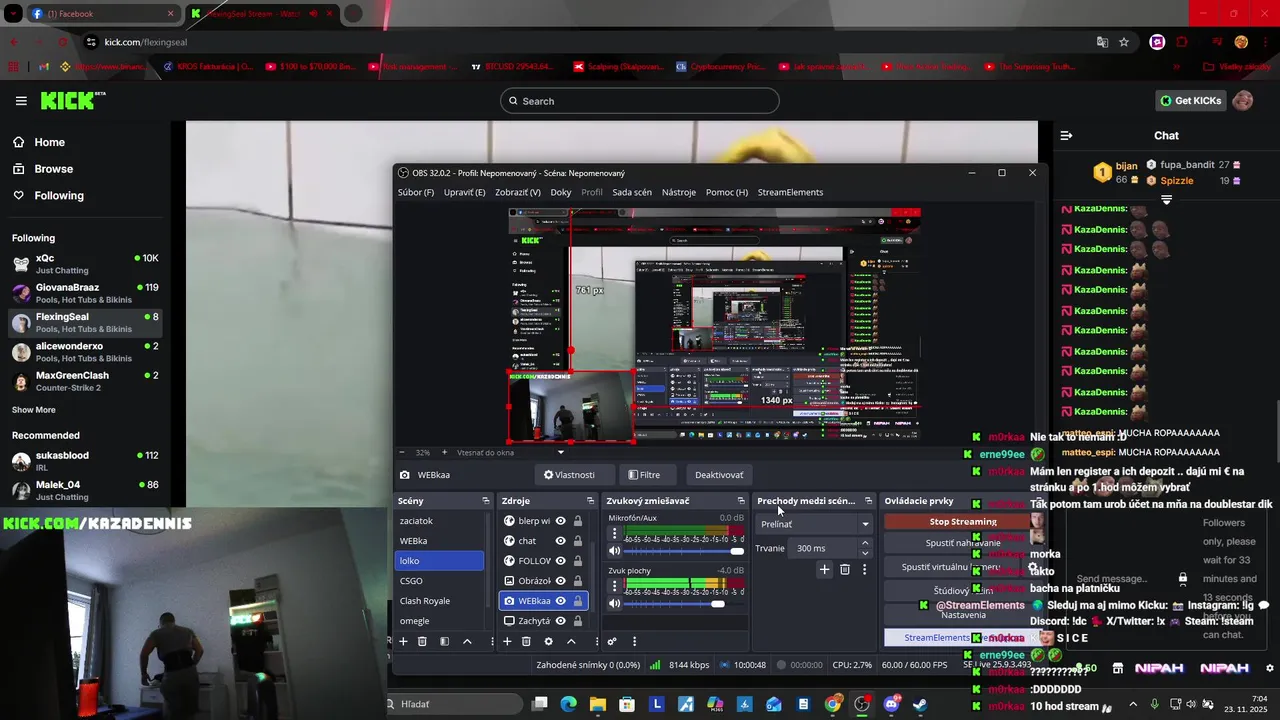Screen dimensions: 1280x720
Task: Open the Súbor menu in OBS
Action: [x=416, y=192]
